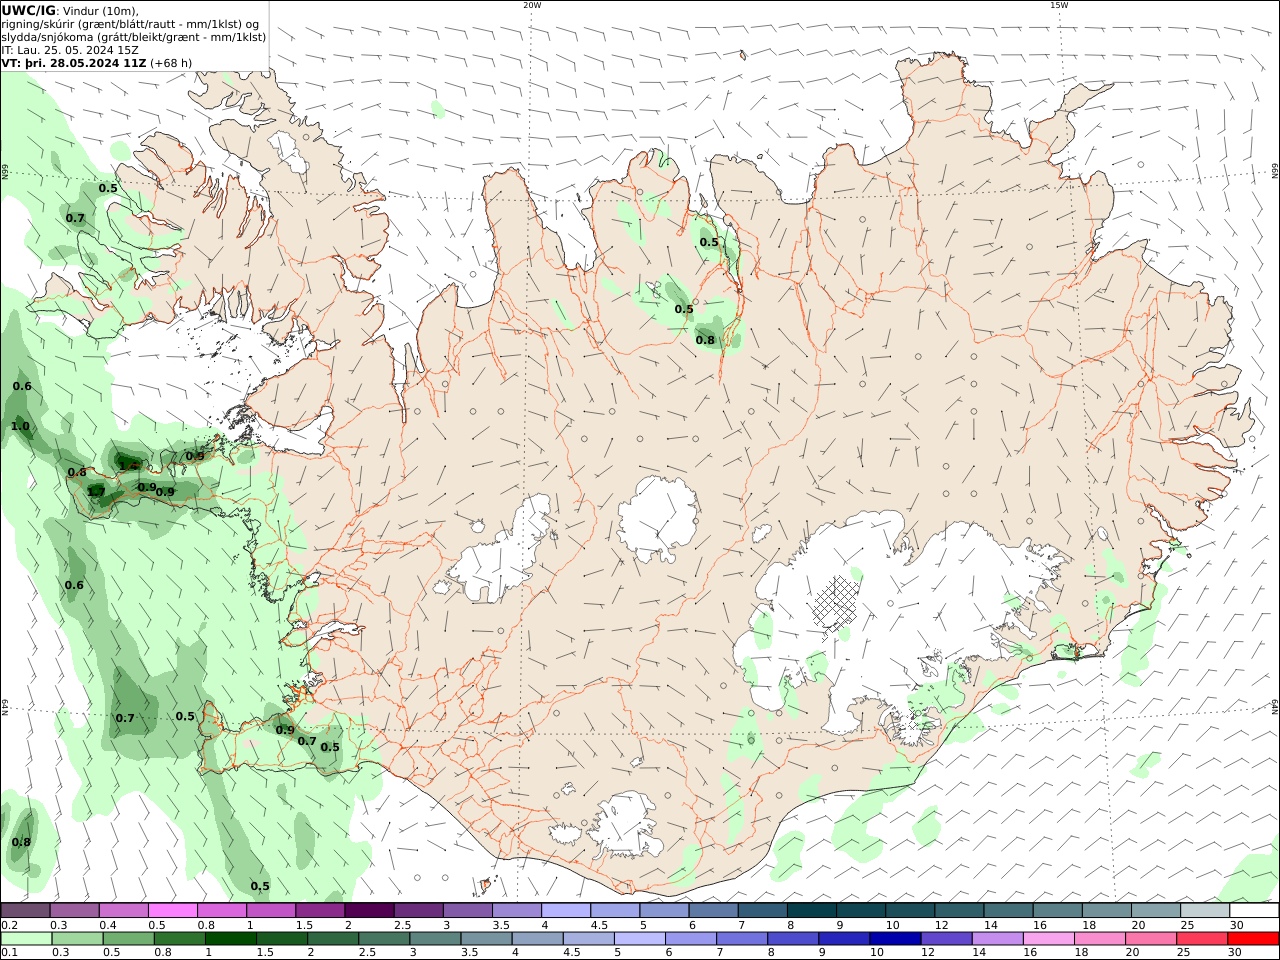Click the 20W longitude label
Screen dimensions: 1280x960
click(x=532, y=5)
